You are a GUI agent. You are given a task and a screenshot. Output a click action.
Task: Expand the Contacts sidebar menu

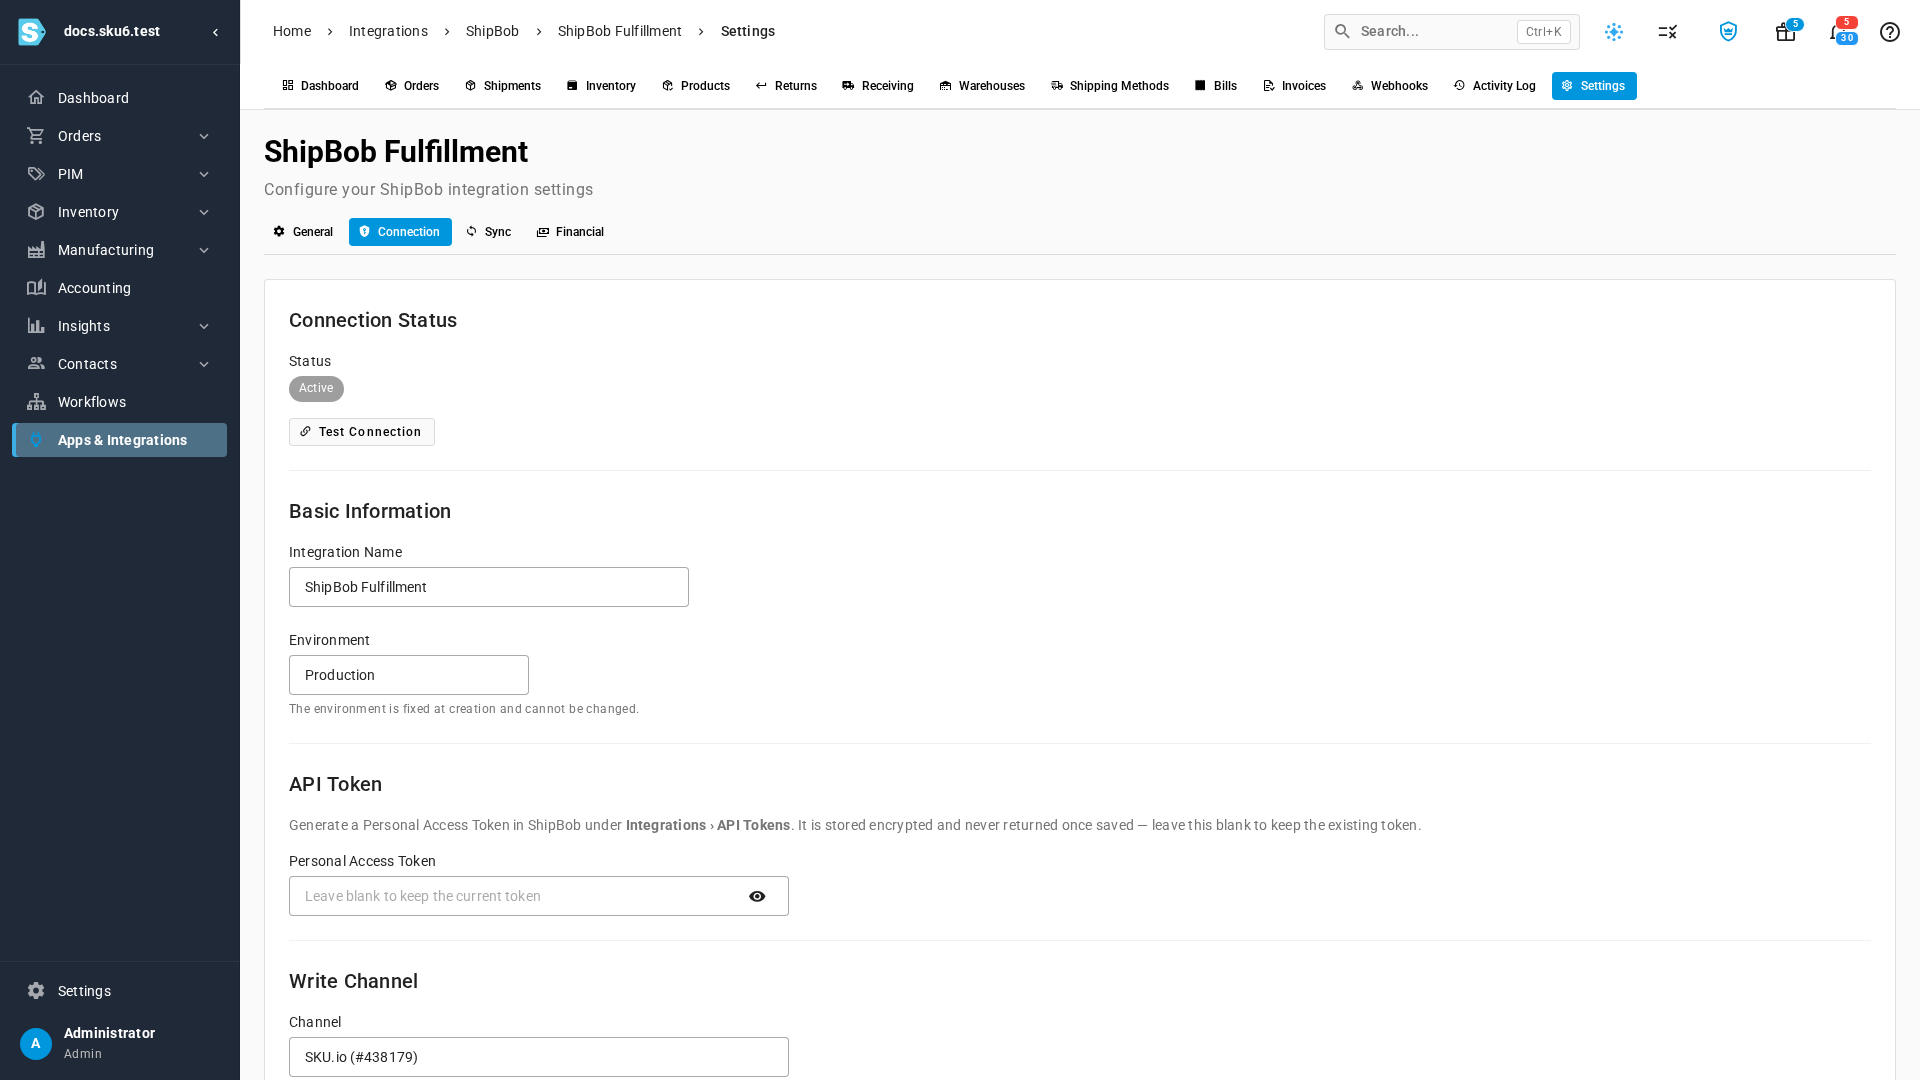point(204,364)
